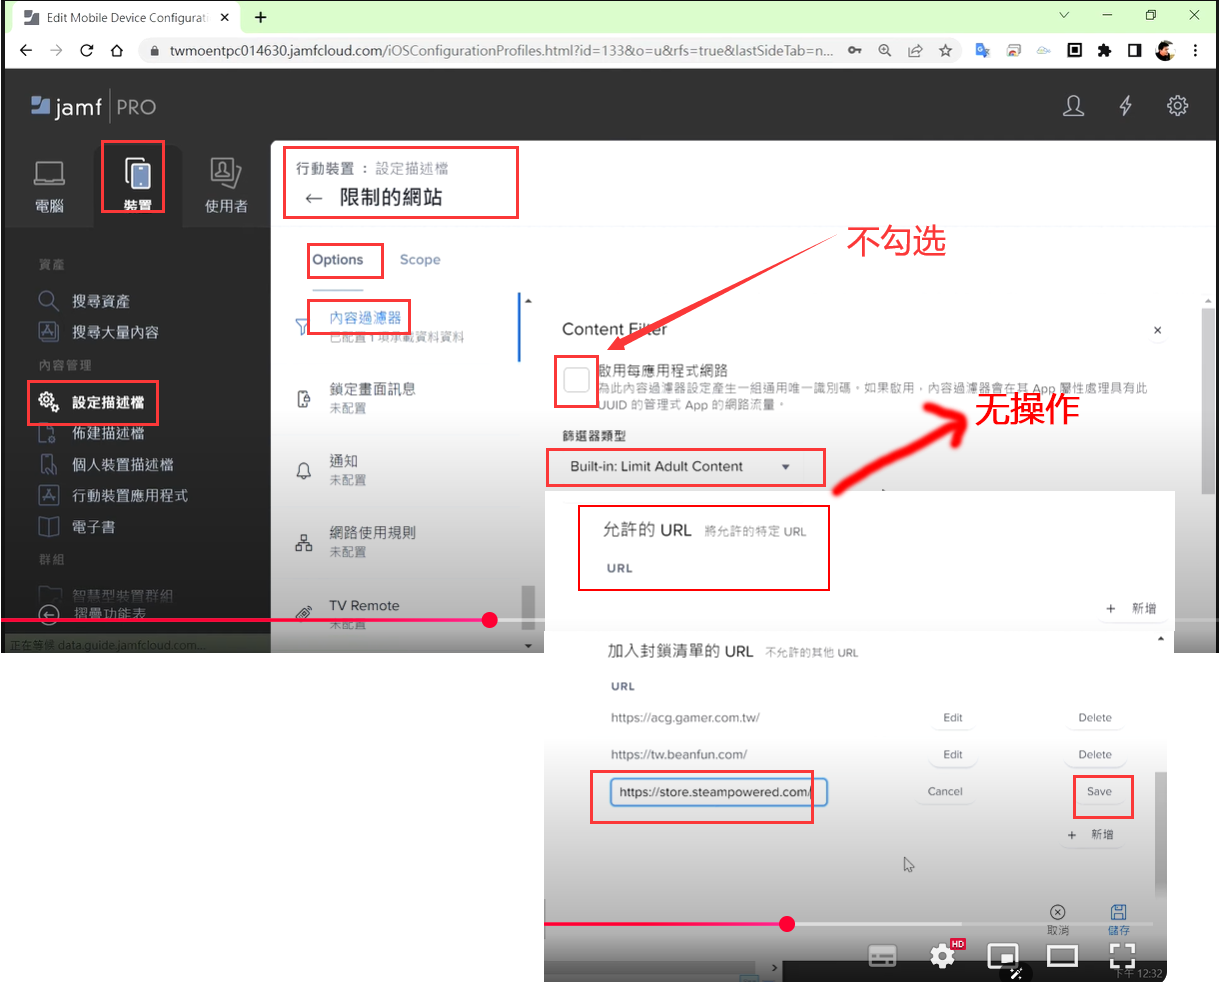This screenshot has height=983, width=1219.
Task: Edit the tw.beanfun.com URL row
Action: click(953, 755)
